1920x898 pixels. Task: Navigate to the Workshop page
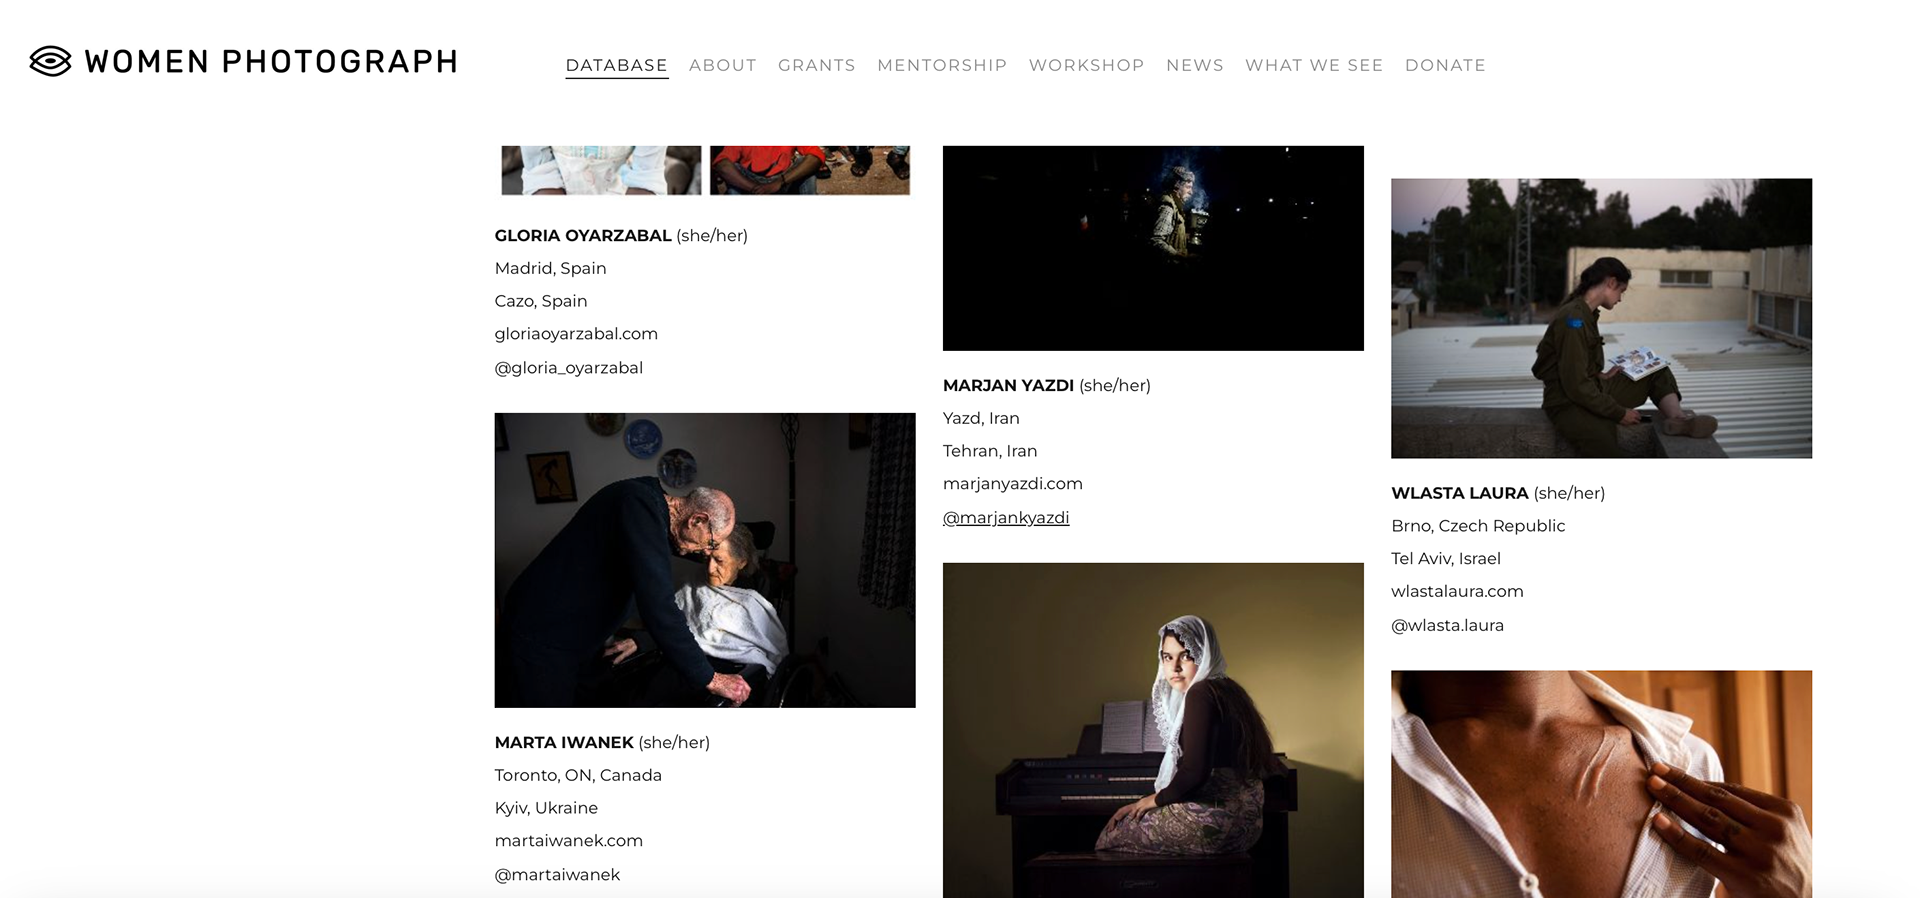tap(1086, 65)
